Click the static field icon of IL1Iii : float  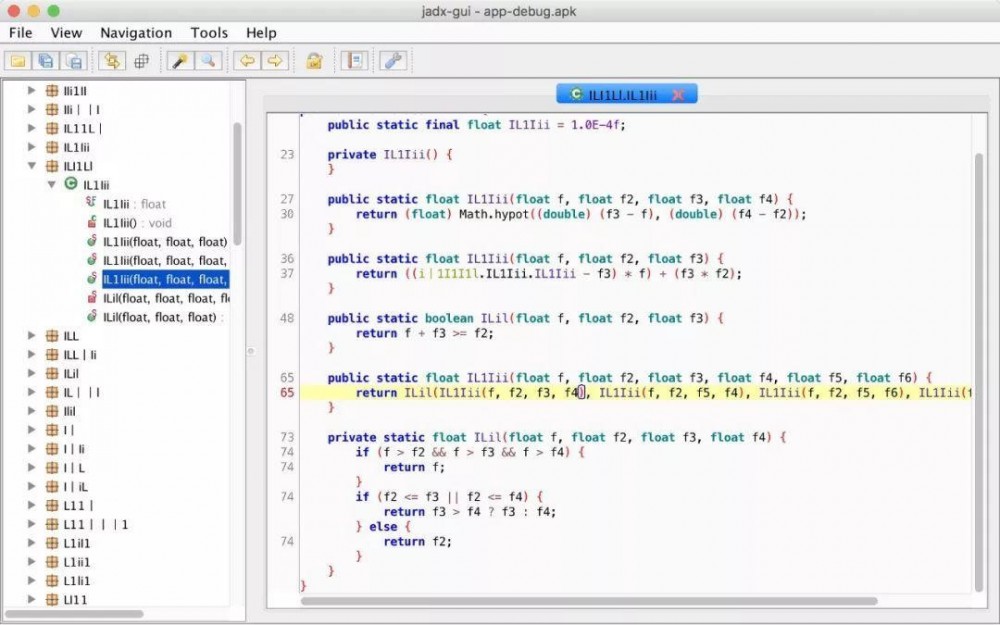click(91, 203)
